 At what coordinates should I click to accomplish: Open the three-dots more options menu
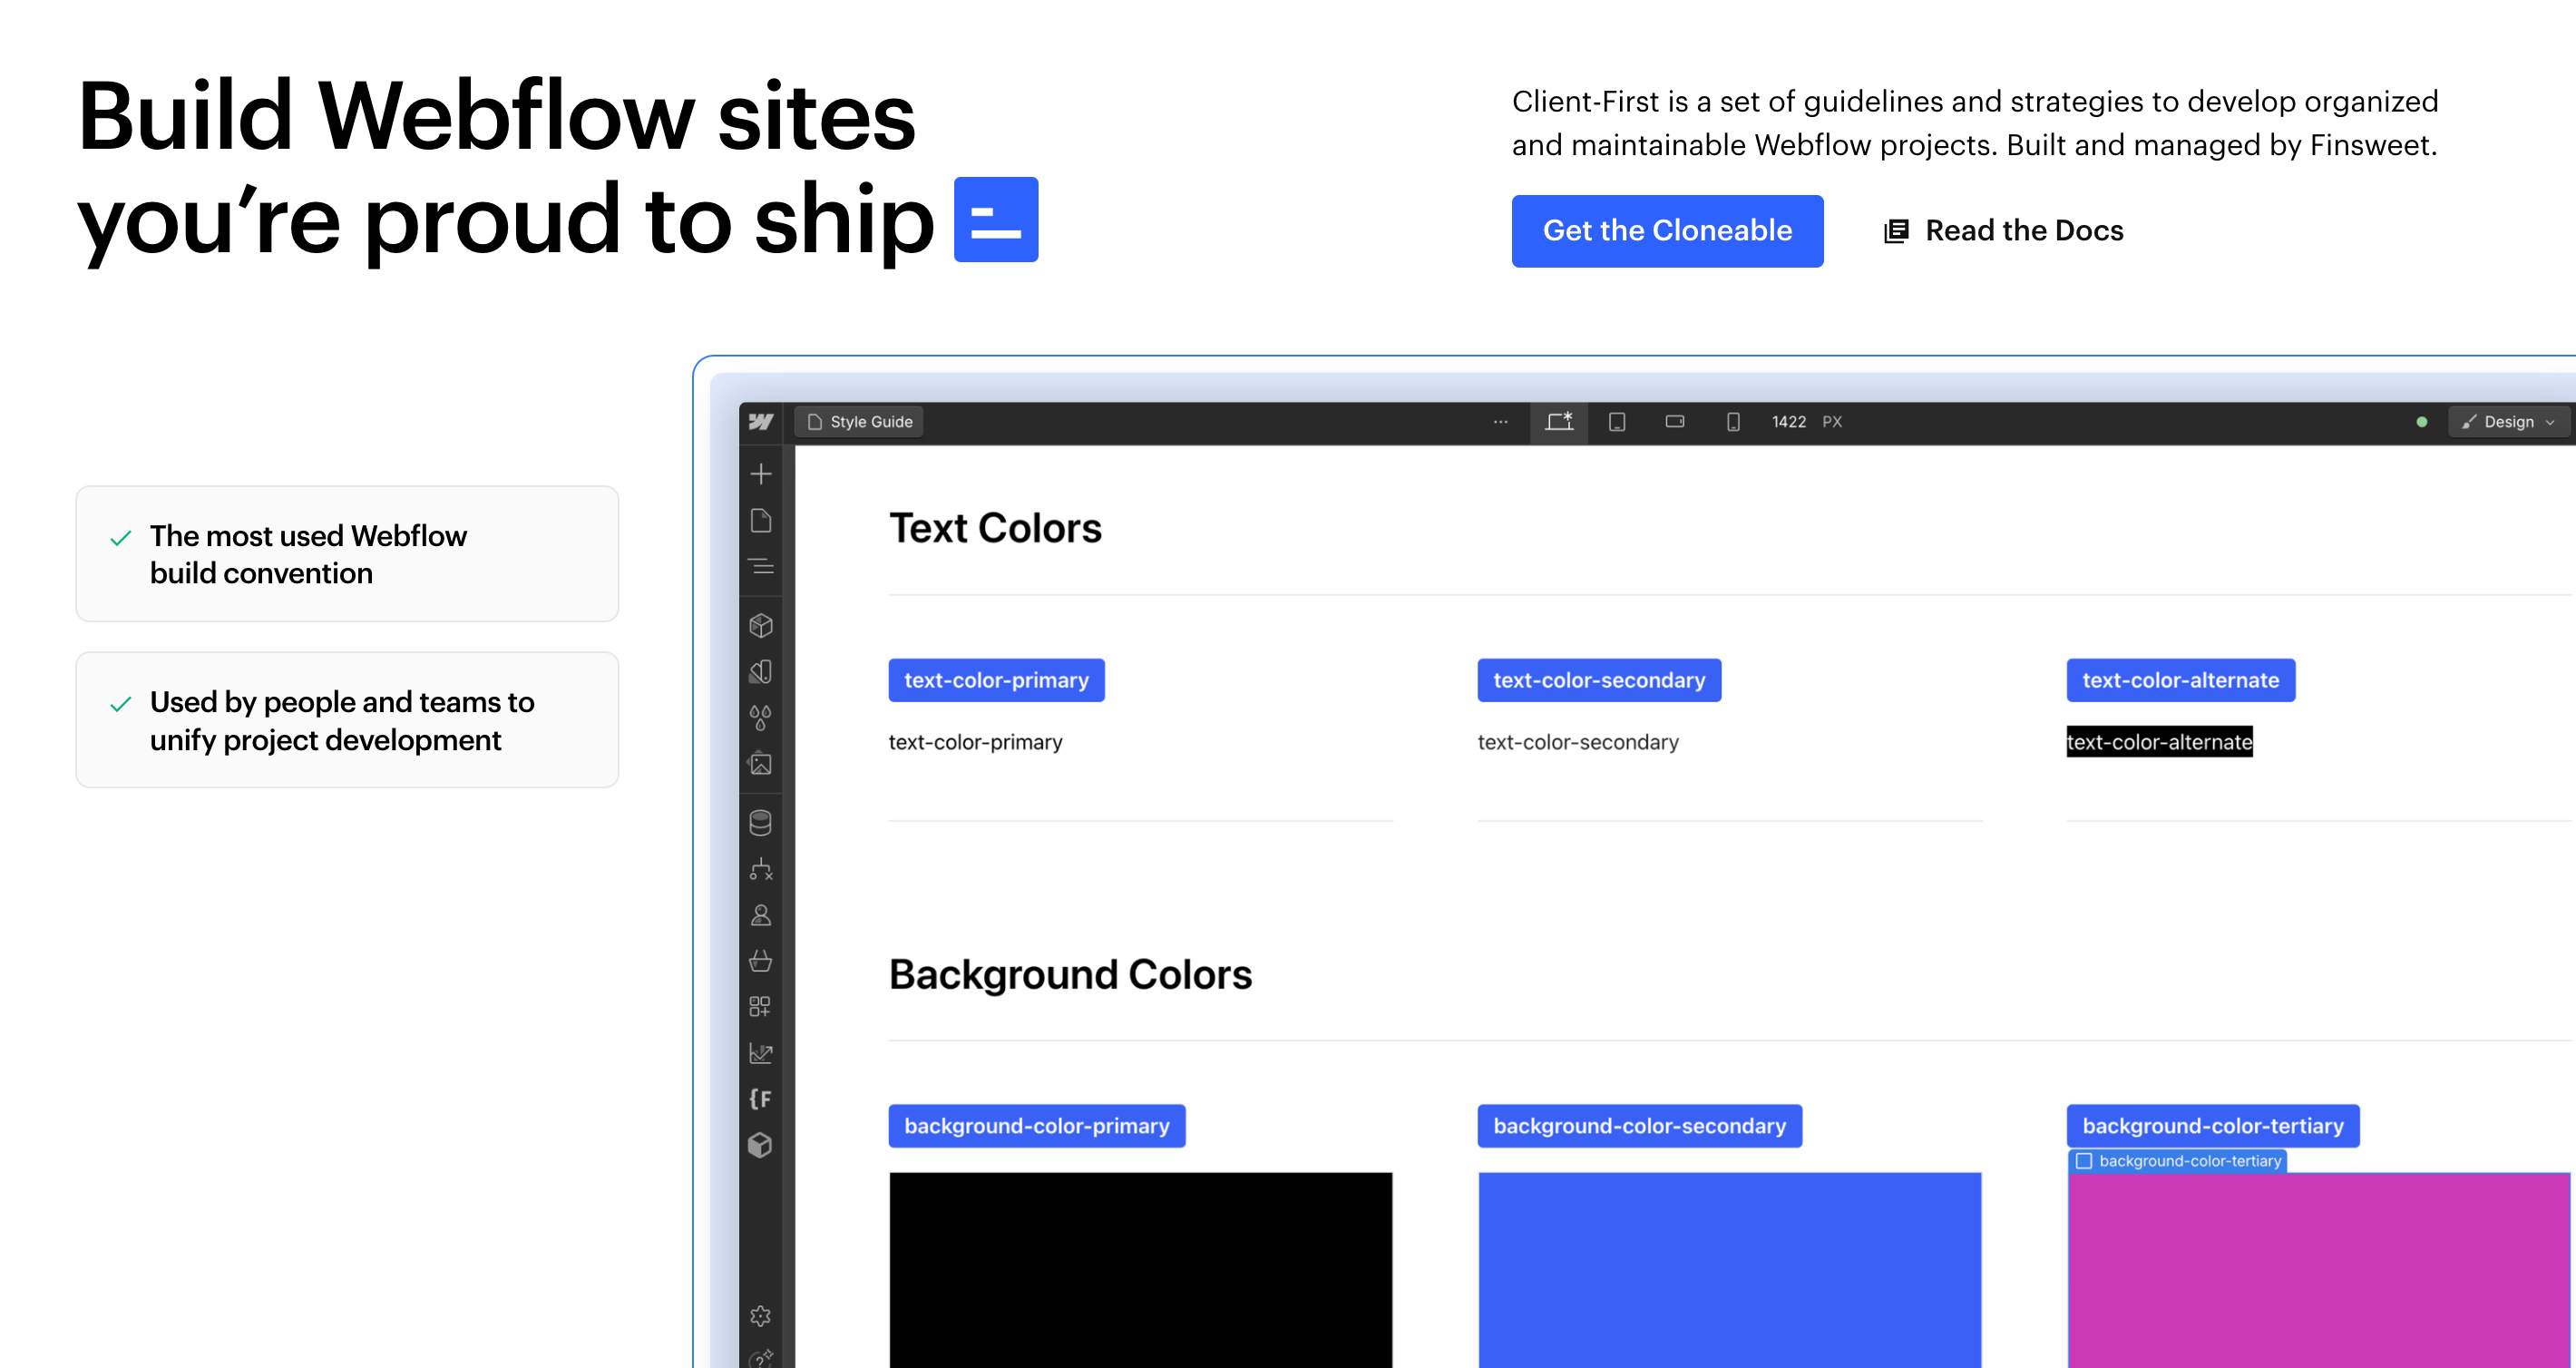click(x=1500, y=422)
